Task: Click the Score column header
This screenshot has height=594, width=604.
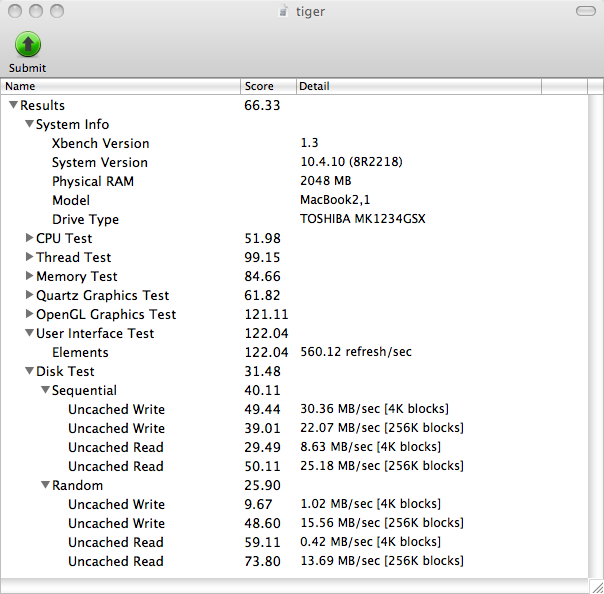Action: tap(268, 86)
